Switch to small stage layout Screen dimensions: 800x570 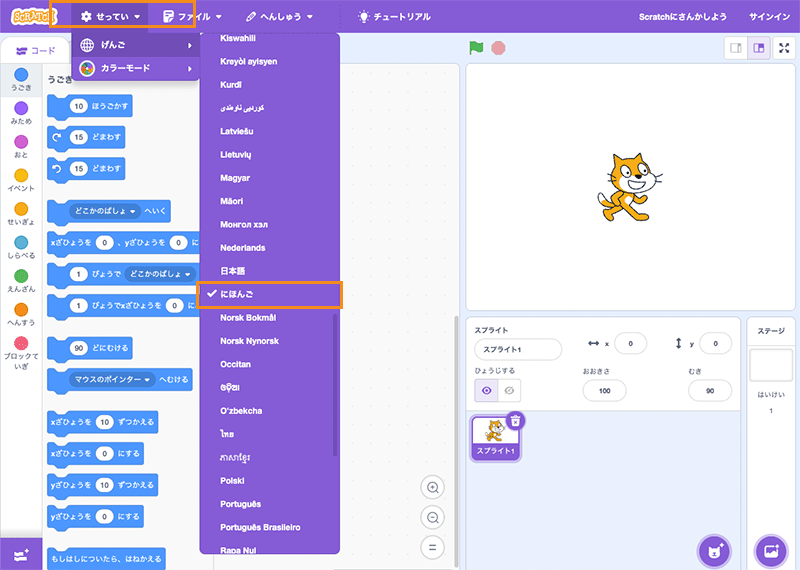point(737,48)
